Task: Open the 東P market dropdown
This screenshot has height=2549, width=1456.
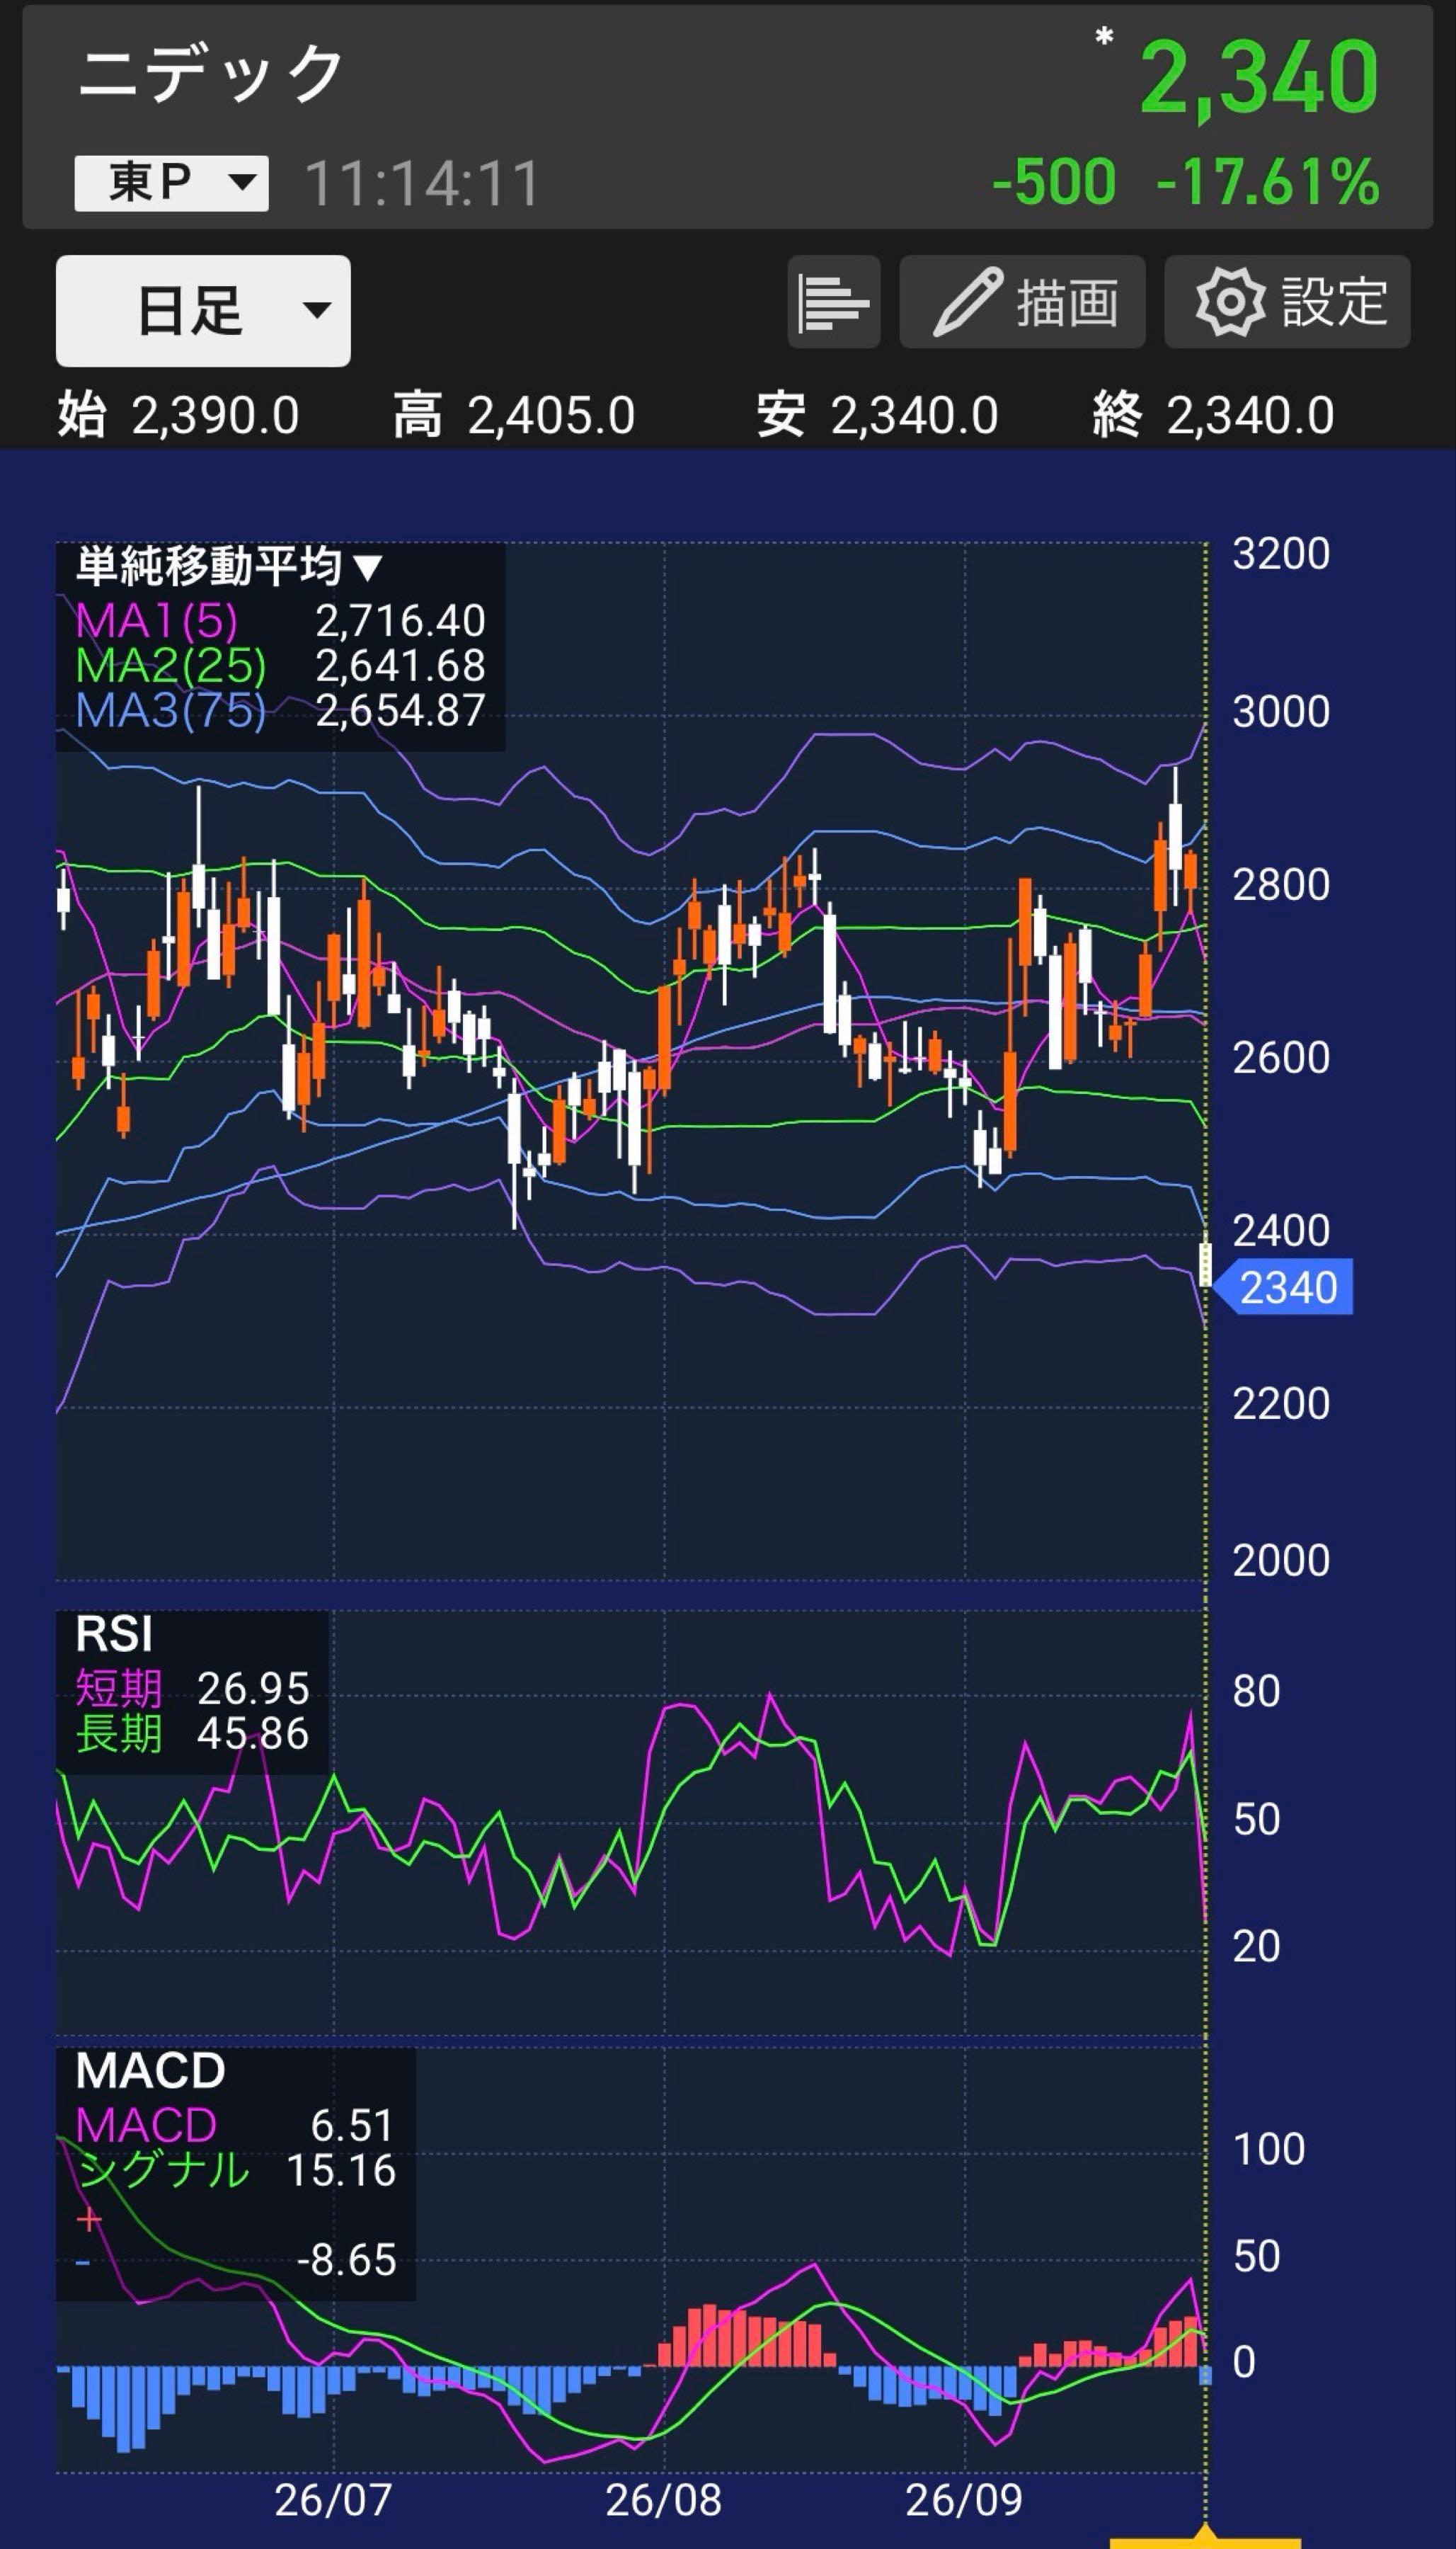Action: tap(171, 183)
